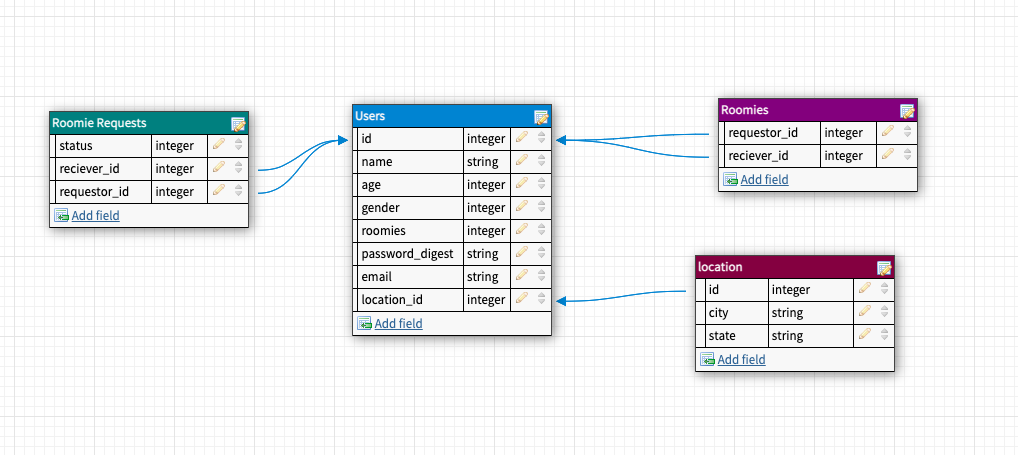Click 'requestor_id' in Roomie Requests table
The width and height of the screenshot is (1018, 455).
pyautogui.click(x=94, y=191)
